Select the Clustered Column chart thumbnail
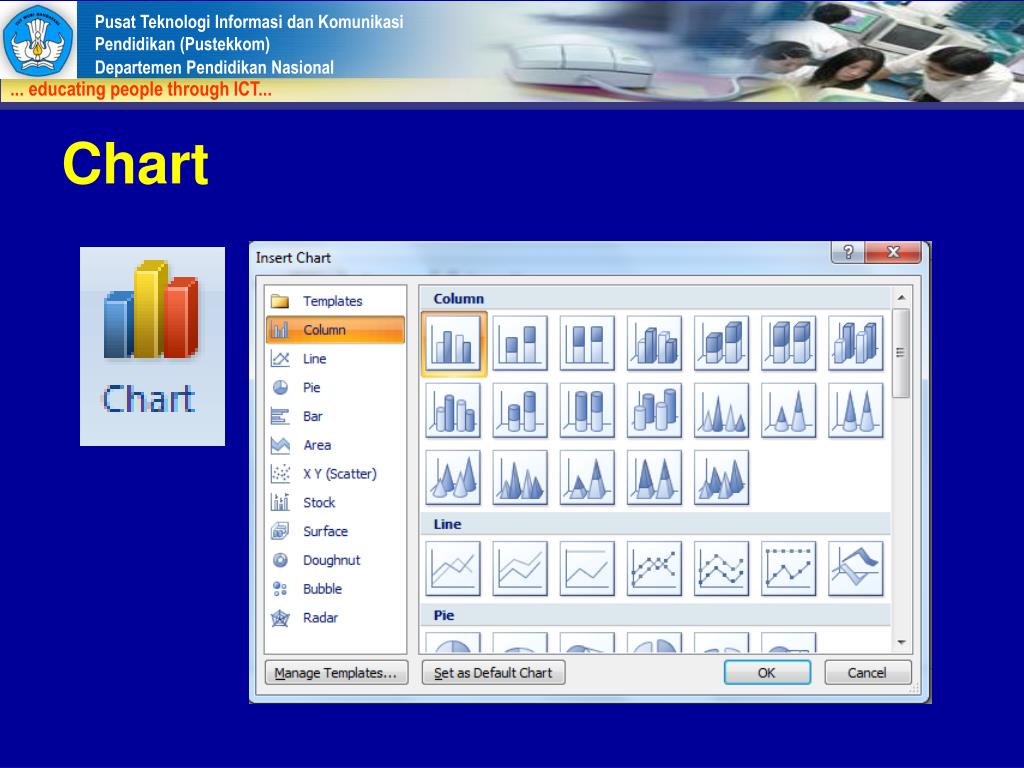Image resolution: width=1024 pixels, height=768 pixels. (x=453, y=344)
